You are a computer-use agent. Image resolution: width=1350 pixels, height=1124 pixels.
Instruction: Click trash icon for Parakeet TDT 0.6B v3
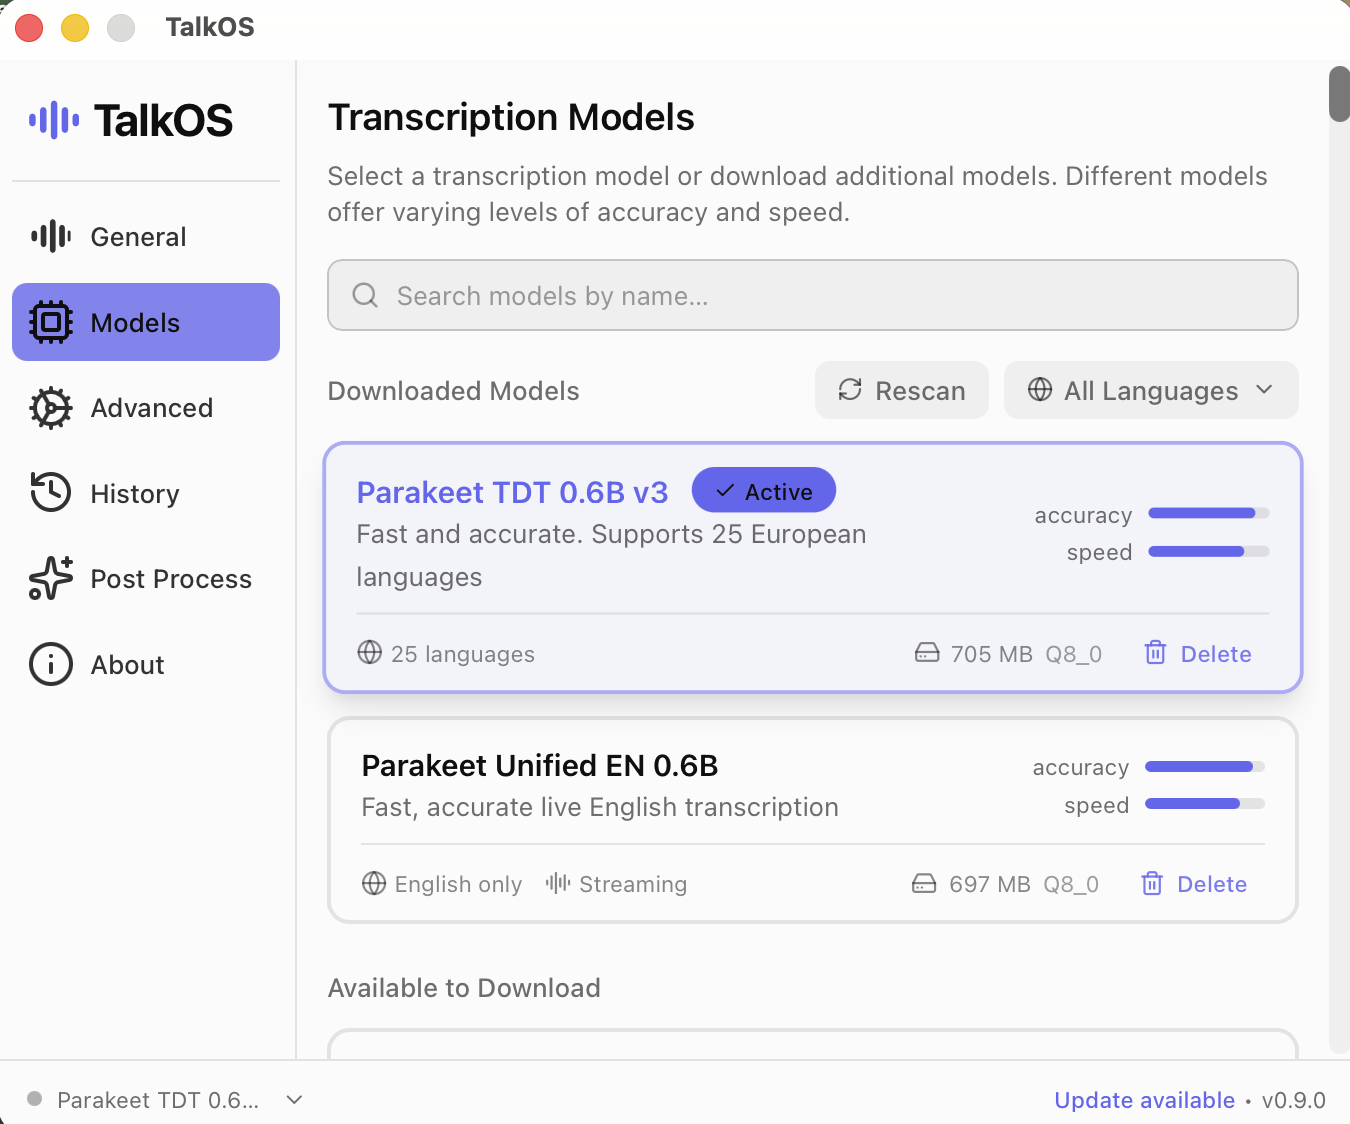click(x=1155, y=653)
